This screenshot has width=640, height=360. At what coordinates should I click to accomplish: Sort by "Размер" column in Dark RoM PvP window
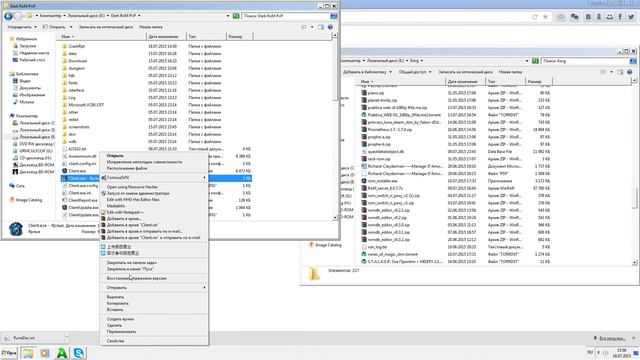240,36
